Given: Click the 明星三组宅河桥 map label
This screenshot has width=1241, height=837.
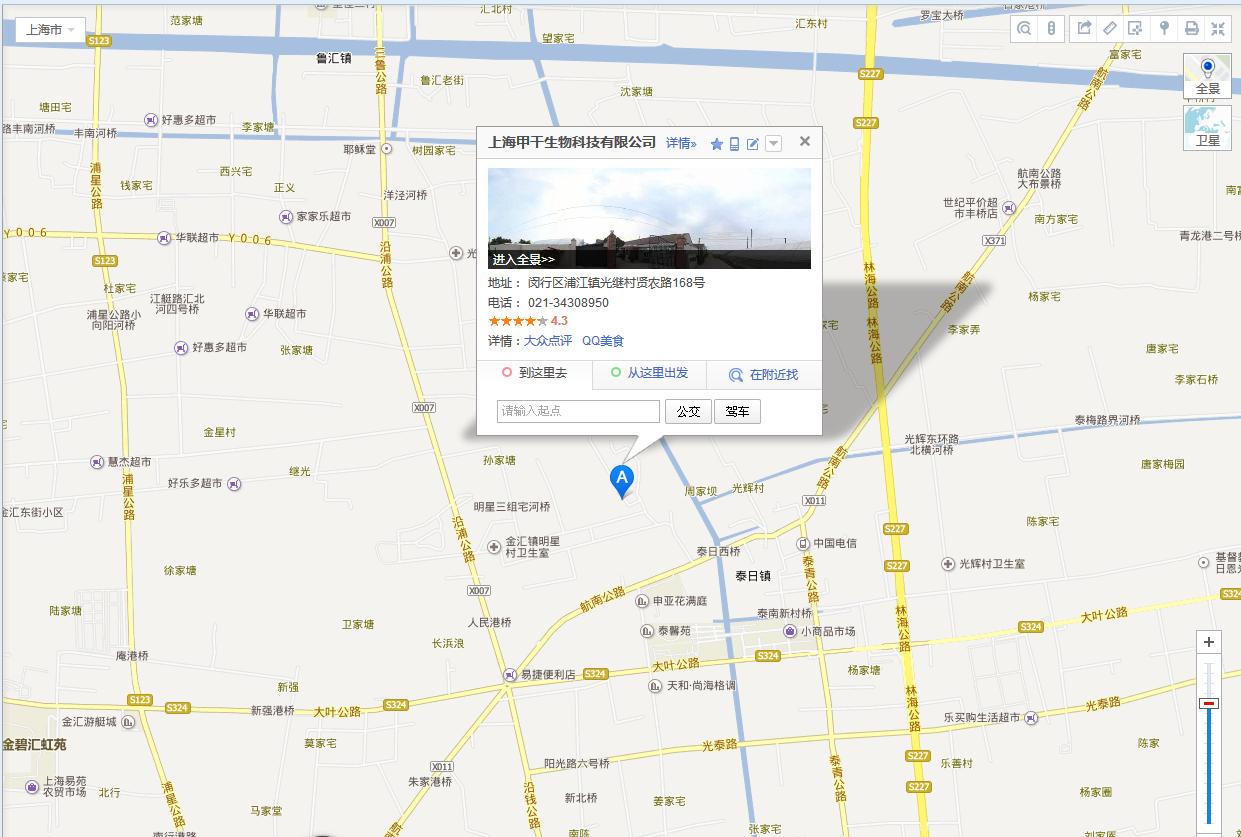Looking at the screenshot, I should (511, 507).
